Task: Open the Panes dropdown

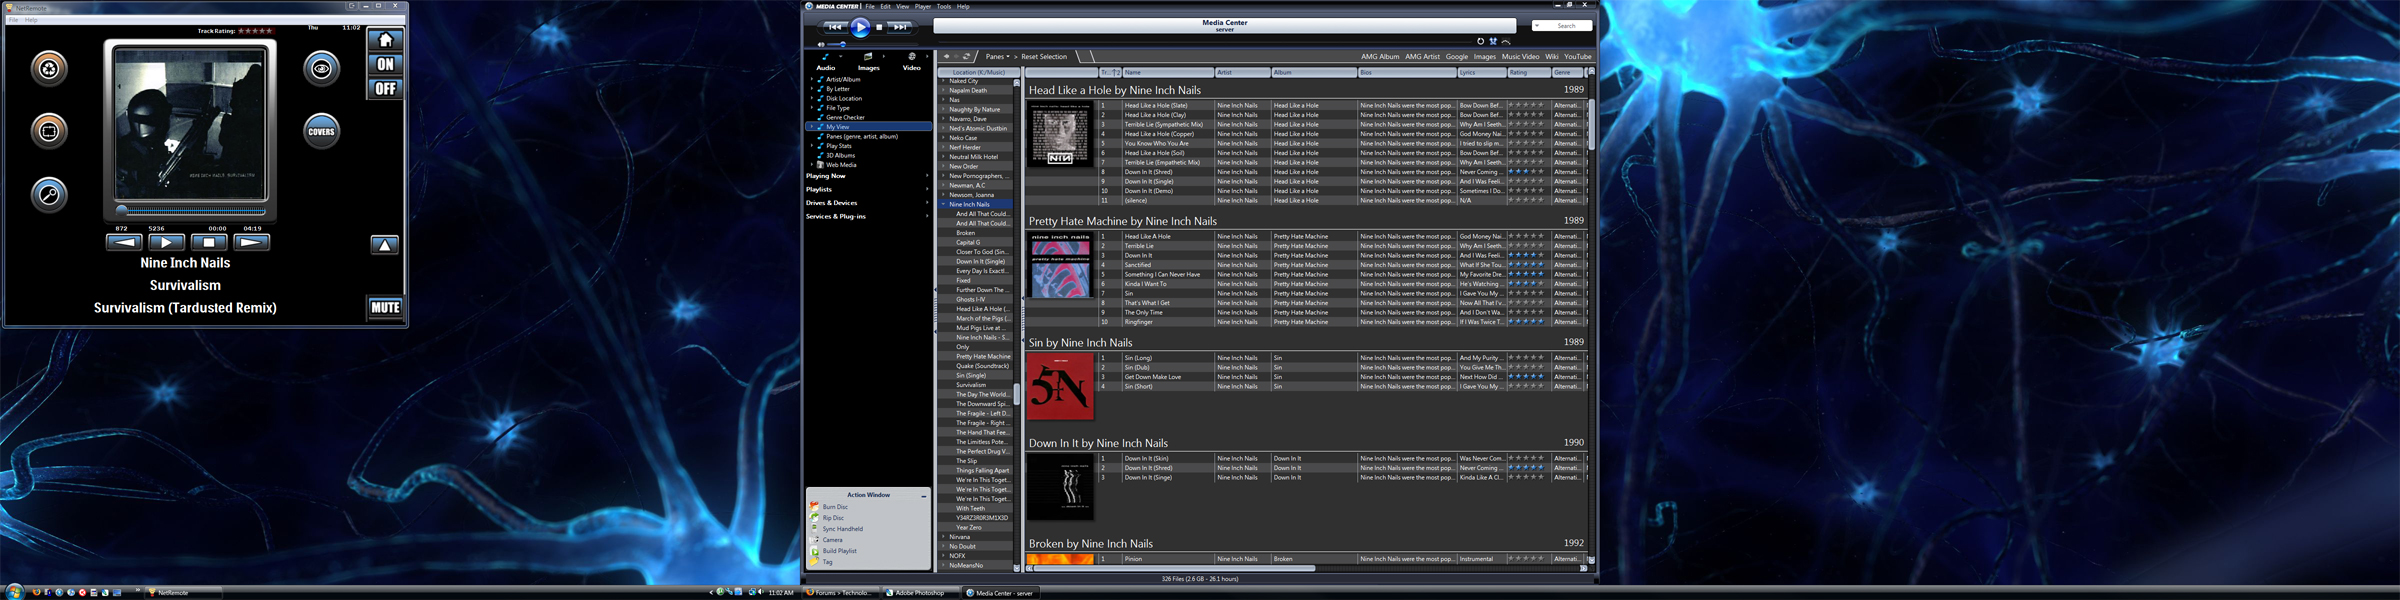Action: coord(997,56)
